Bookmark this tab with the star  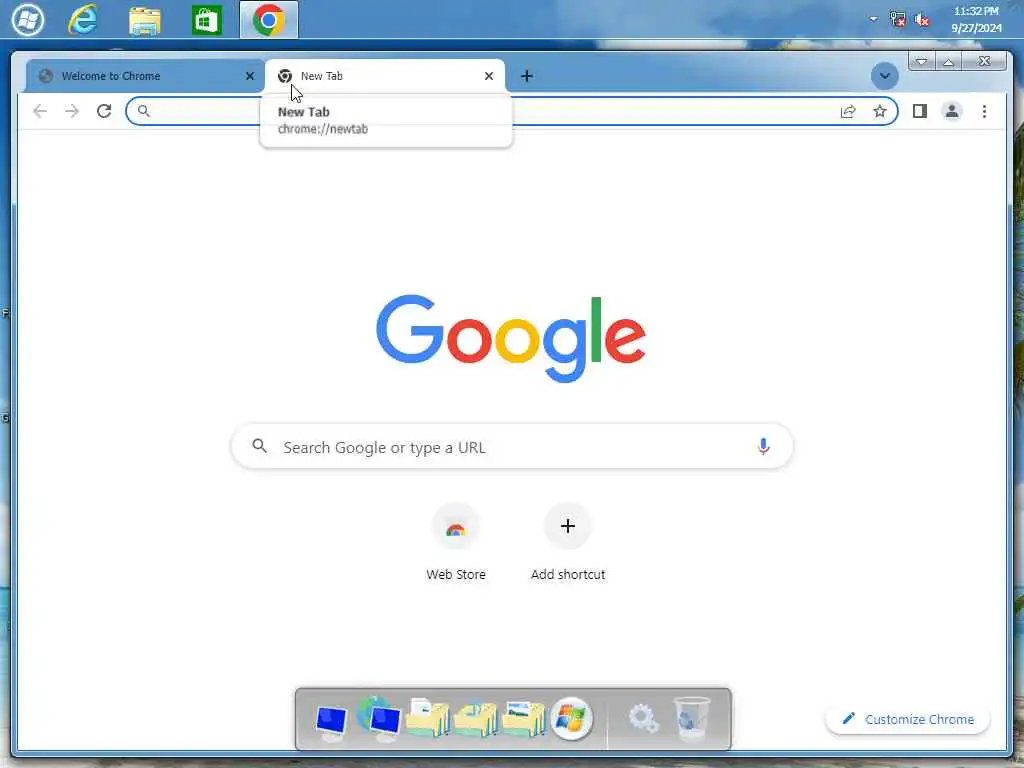point(880,111)
